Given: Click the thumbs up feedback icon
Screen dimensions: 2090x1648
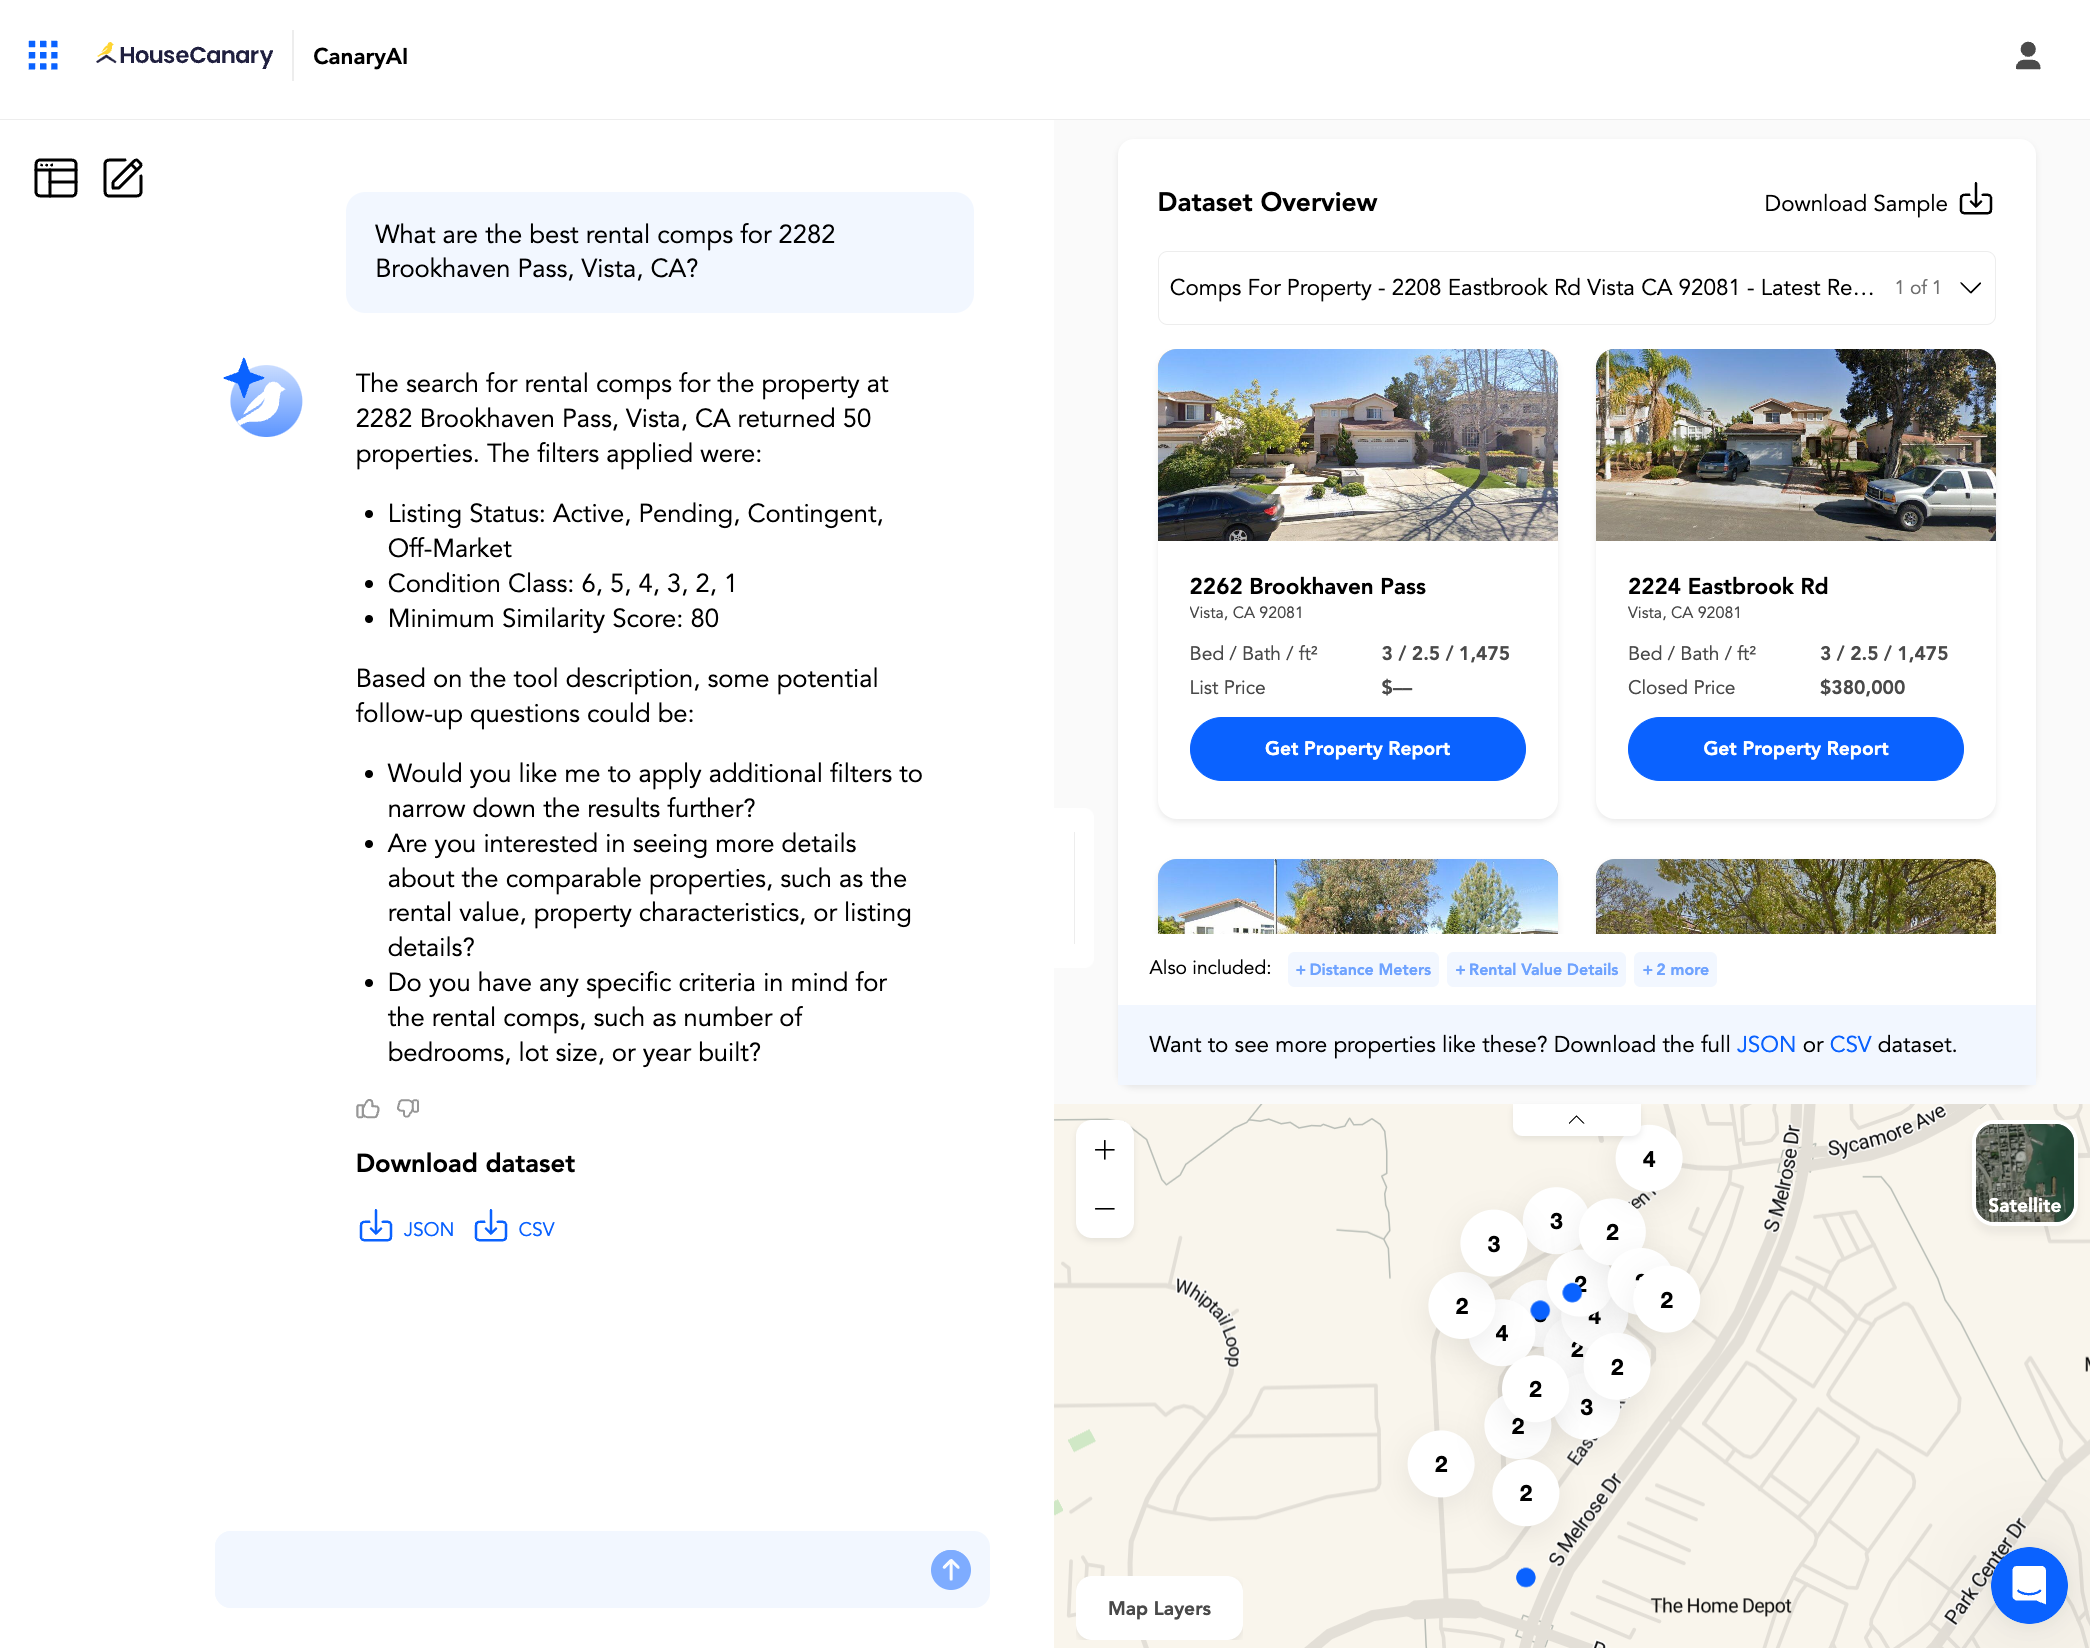Looking at the screenshot, I should tap(368, 1108).
